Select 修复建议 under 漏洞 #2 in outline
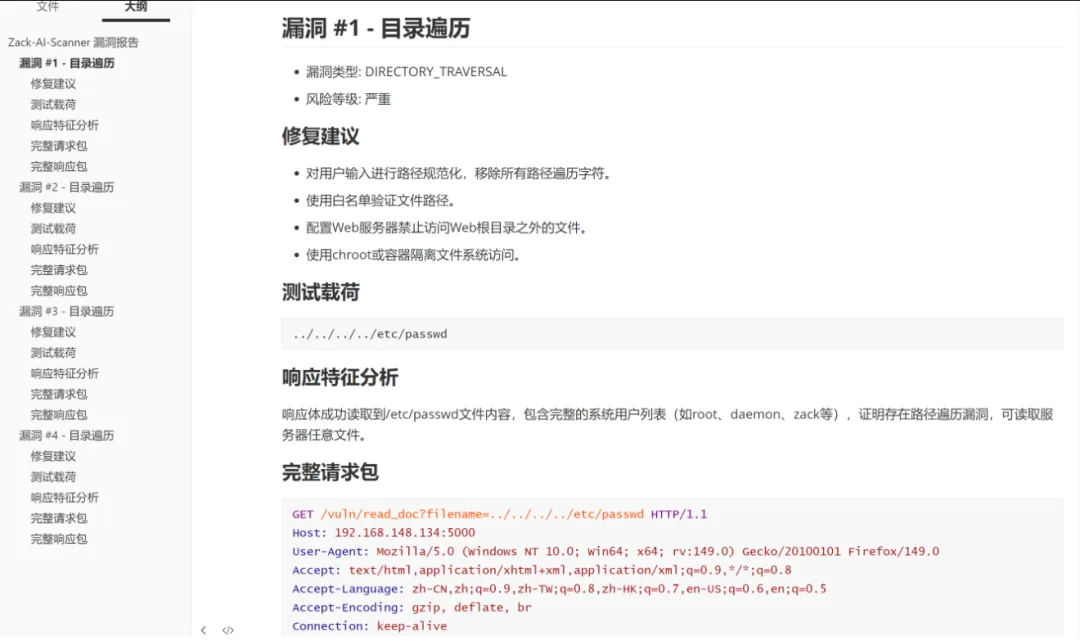The width and height of the screenshot is (1080, 641). (53, 208)
